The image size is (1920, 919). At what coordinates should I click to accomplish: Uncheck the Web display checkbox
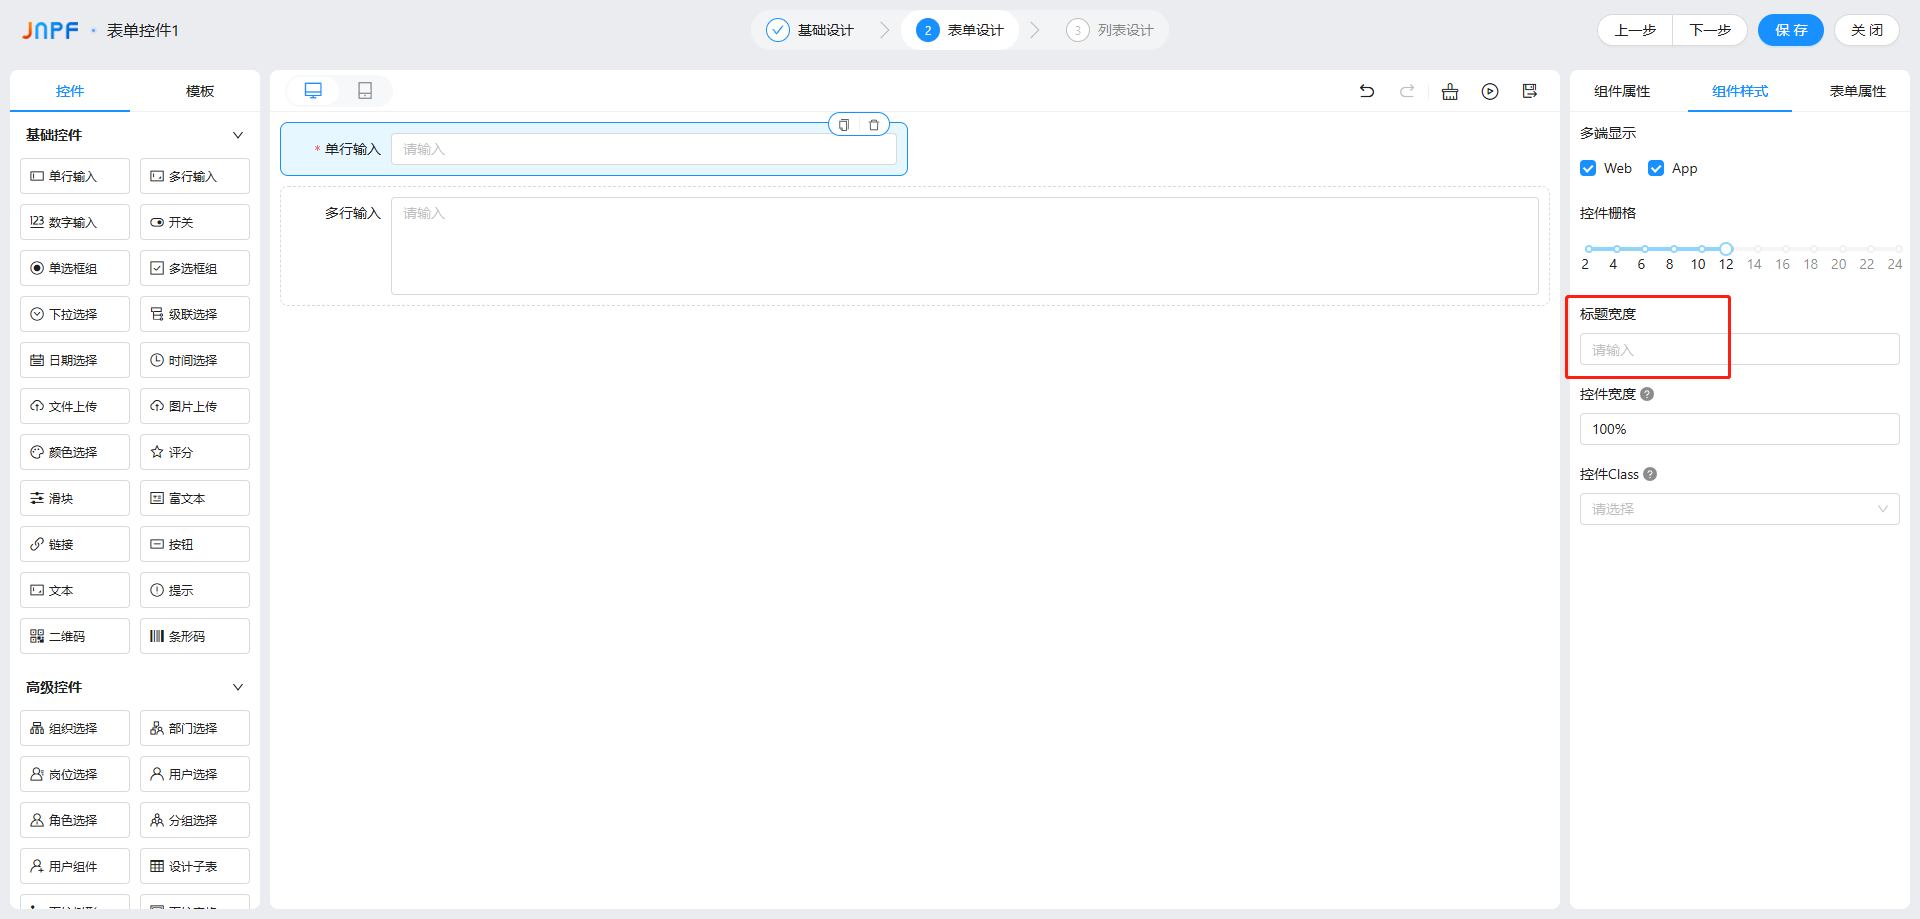[x=1588, y=168]
